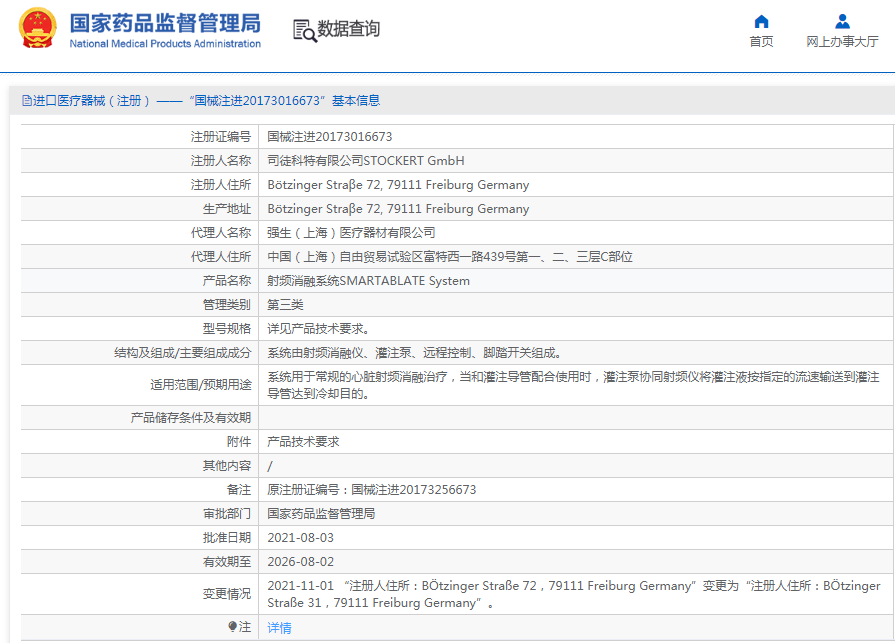This screenshot has height=643, width=895.
Task: Click the 首页 house icon
Action: [x=761, y=21]
